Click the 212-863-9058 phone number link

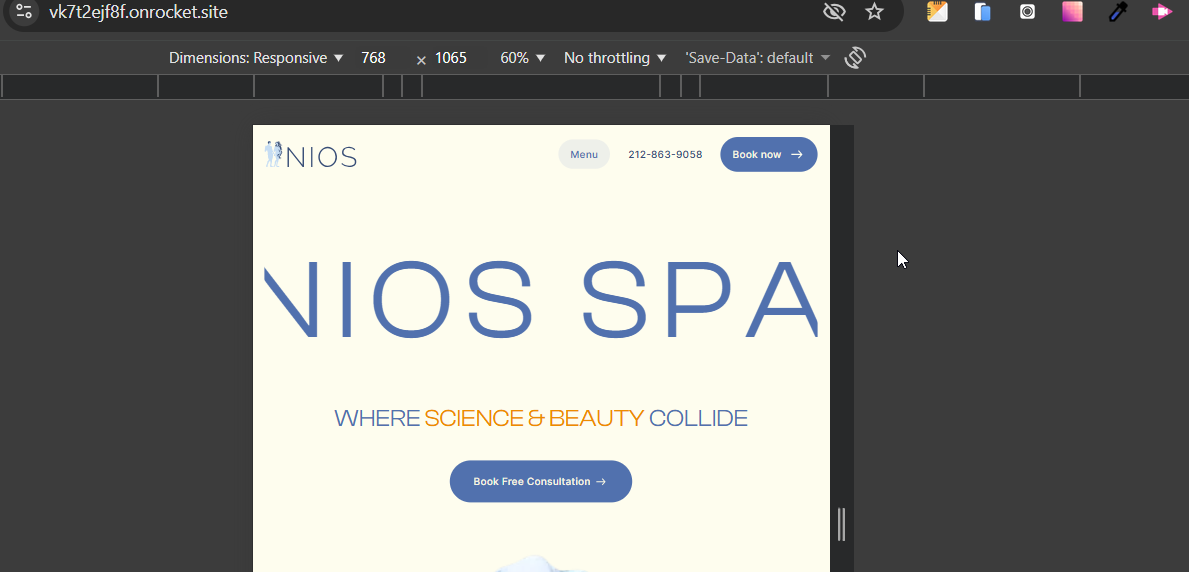tap(665, 155)
